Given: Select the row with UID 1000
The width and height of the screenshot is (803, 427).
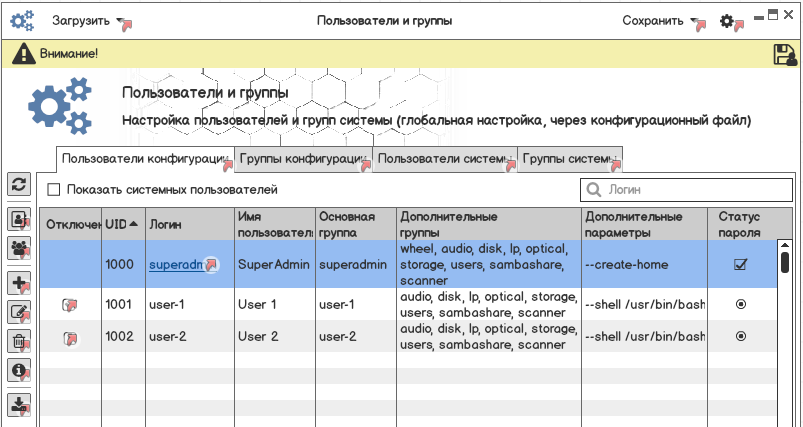Looking at the screenshot, I should (x=409, y=264).
